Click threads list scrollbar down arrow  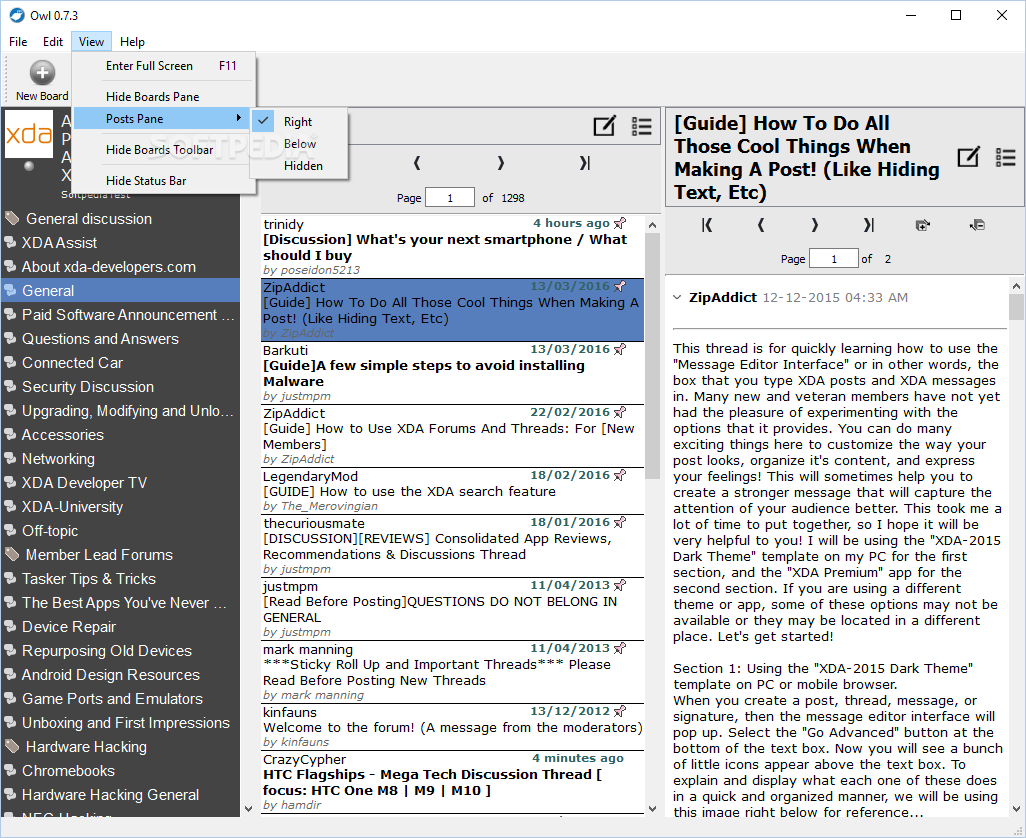pyautogui.click(x=652, y=809)
